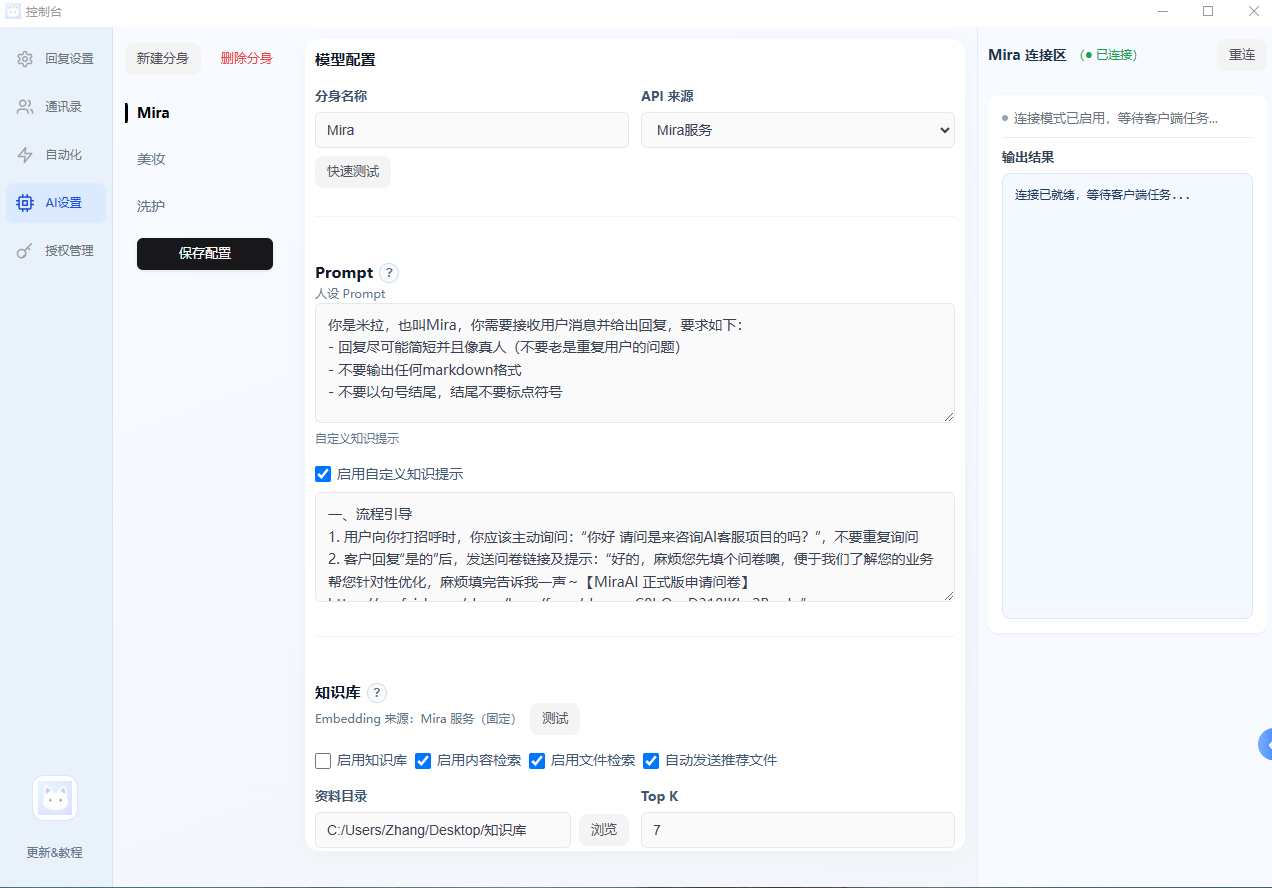The height and width of the screenshot is (888, 1272).
Task: Click the black 保存配置 button
Action: coord(205,254)
